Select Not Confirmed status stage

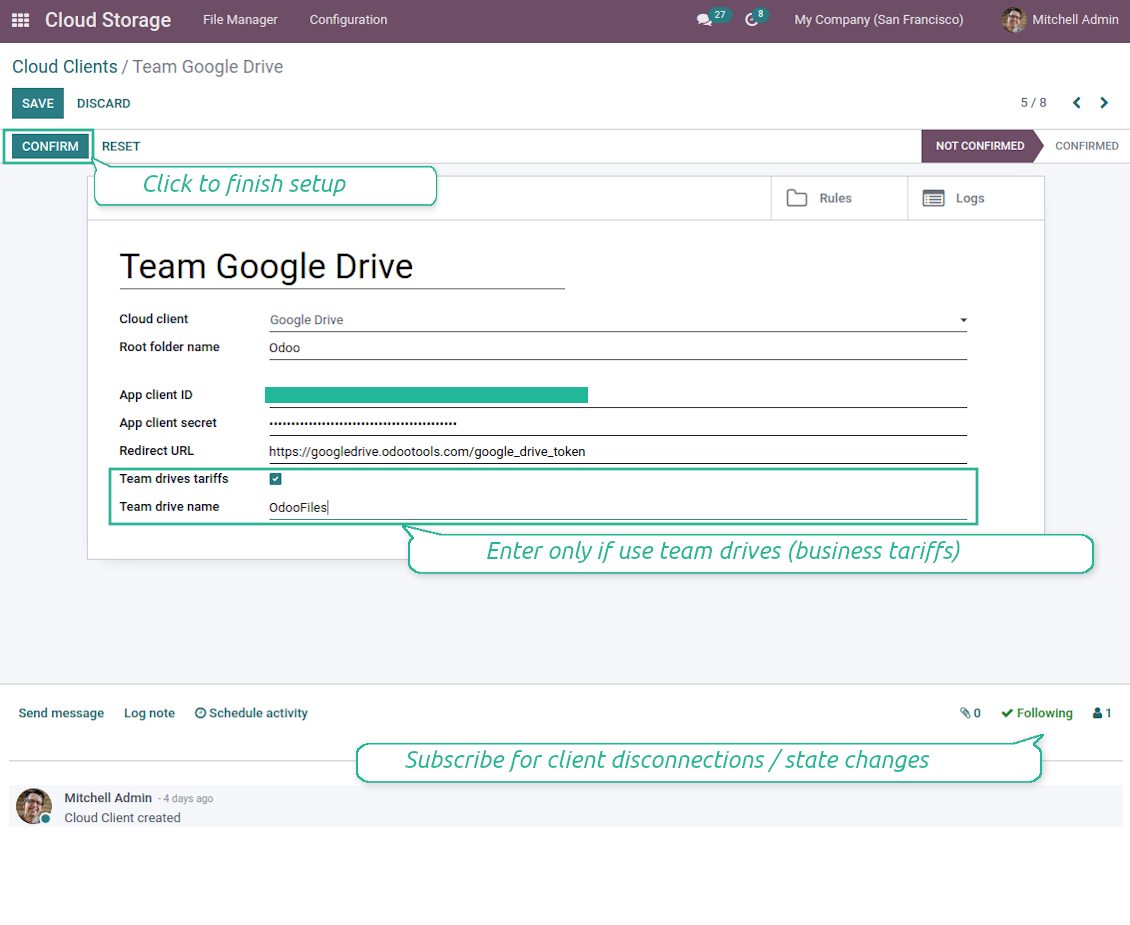tap(979, 146)
